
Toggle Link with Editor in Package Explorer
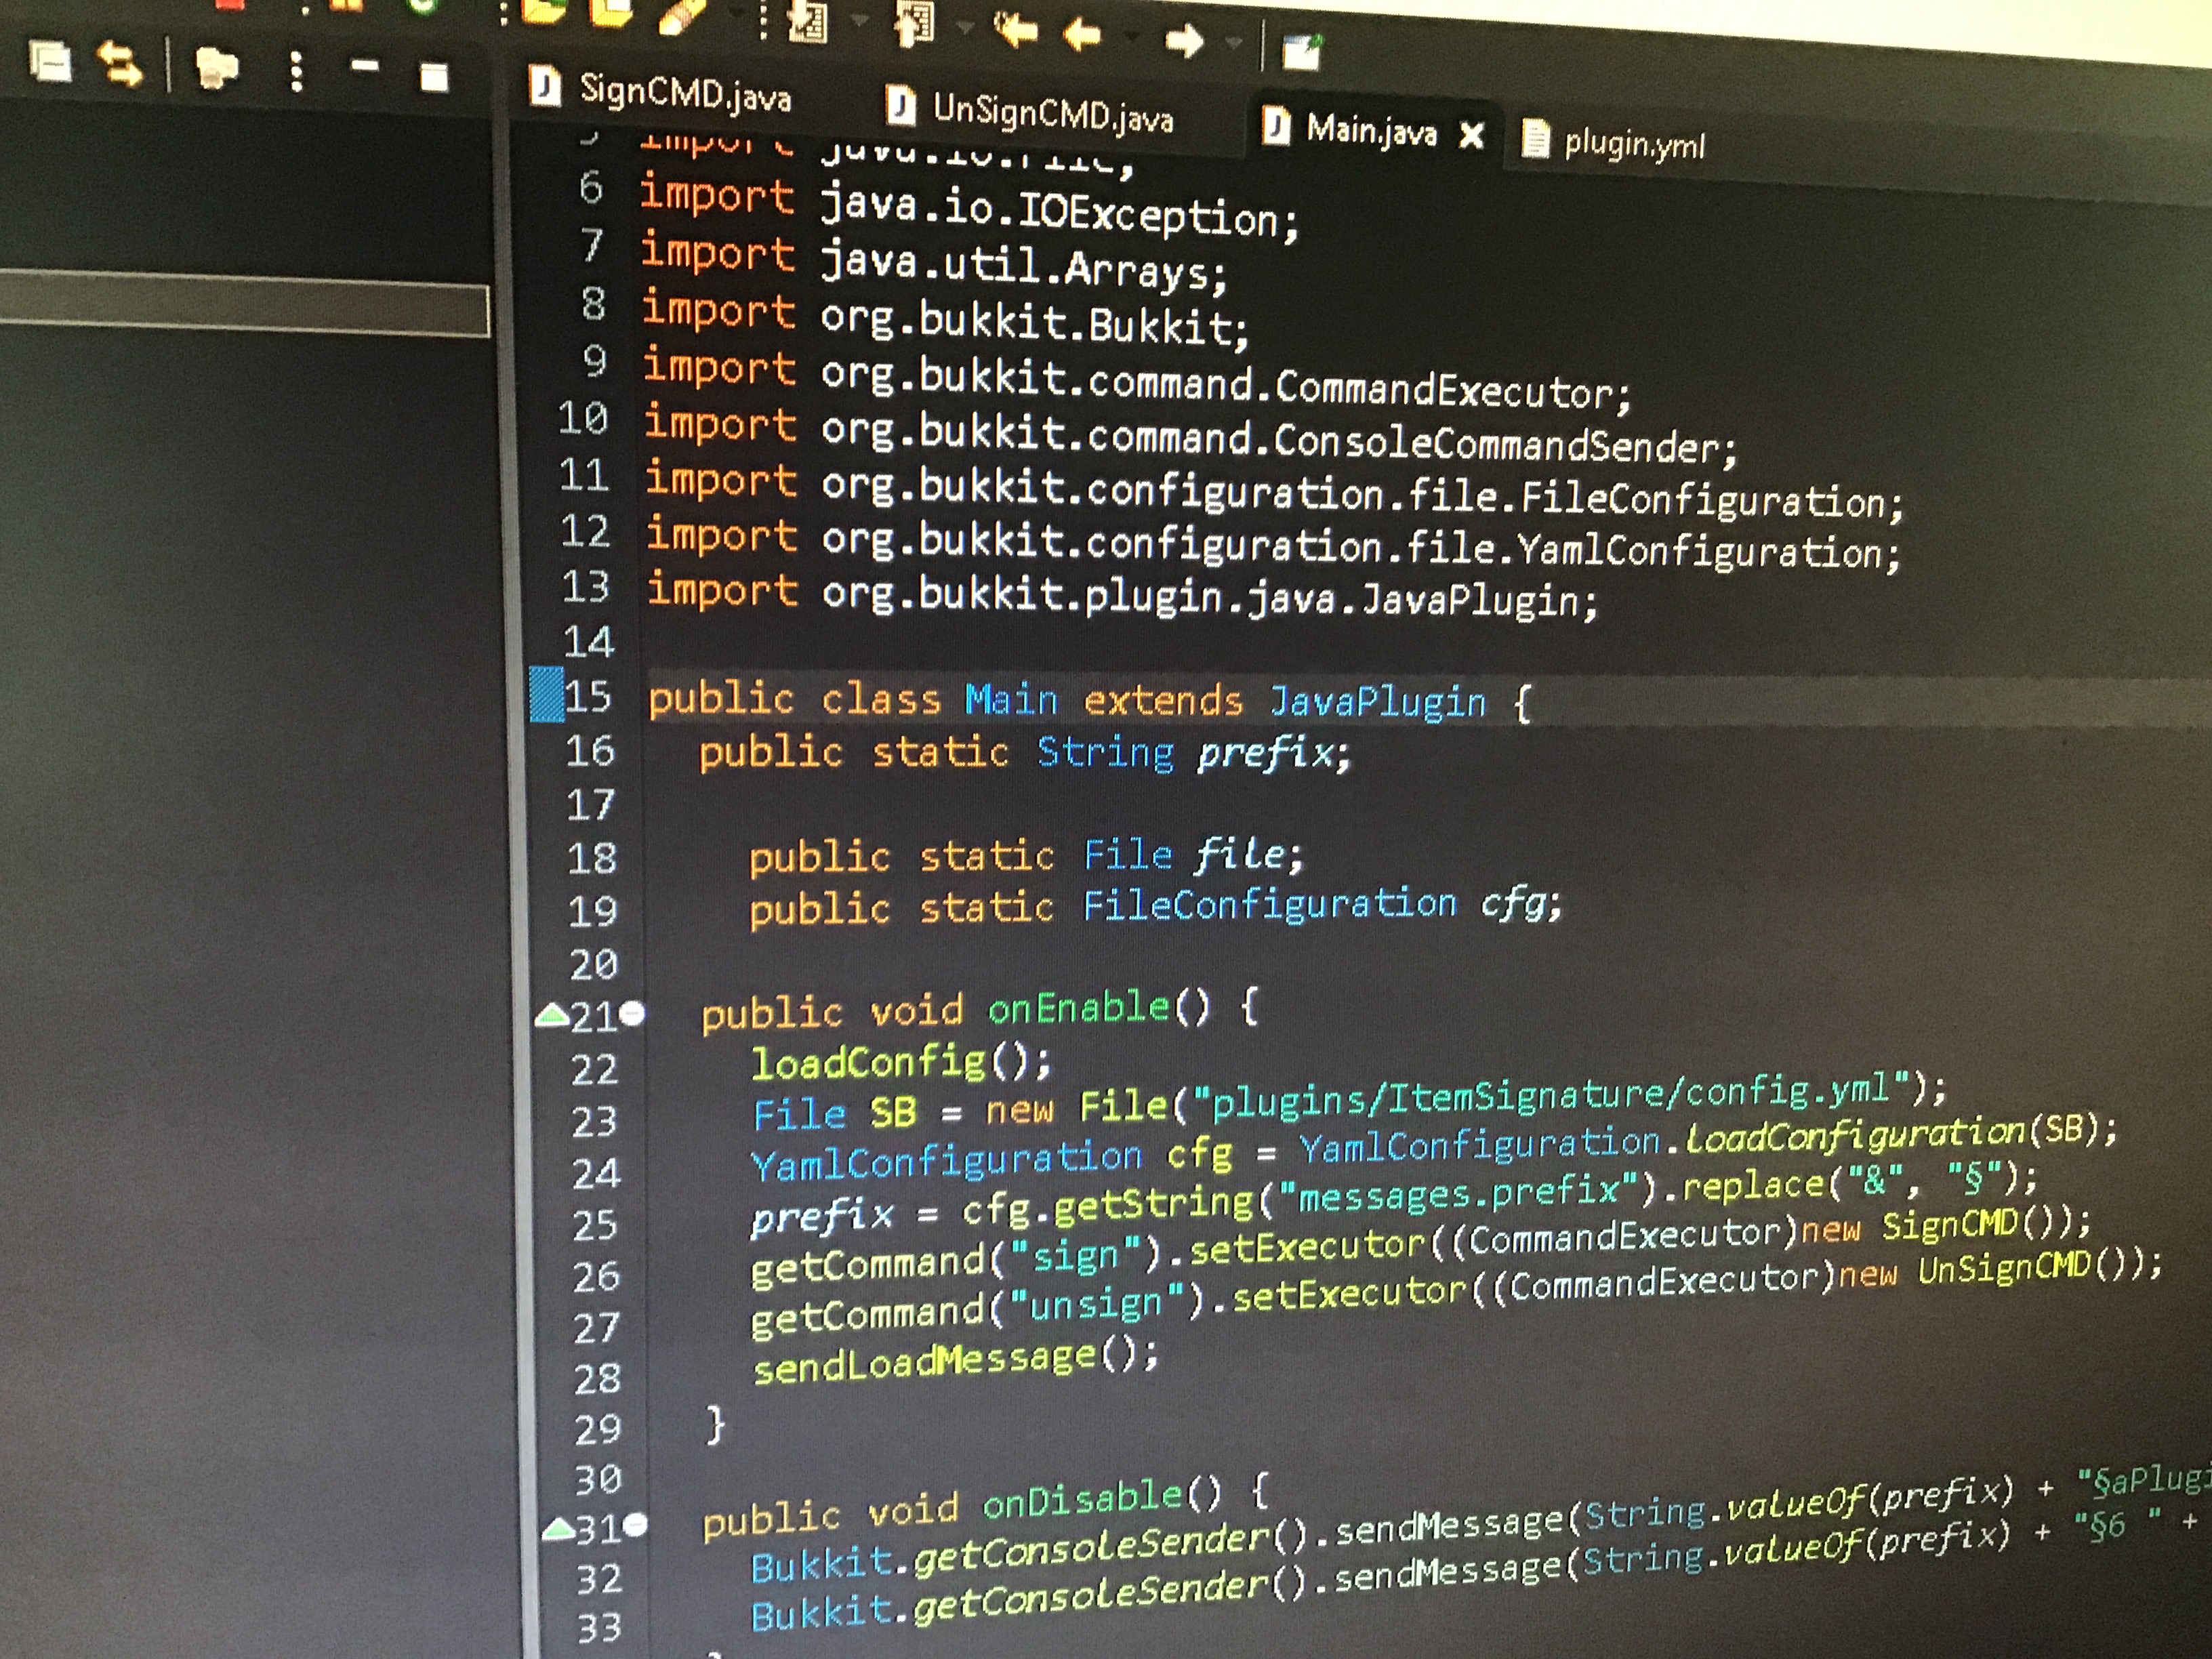coord(120,65)
